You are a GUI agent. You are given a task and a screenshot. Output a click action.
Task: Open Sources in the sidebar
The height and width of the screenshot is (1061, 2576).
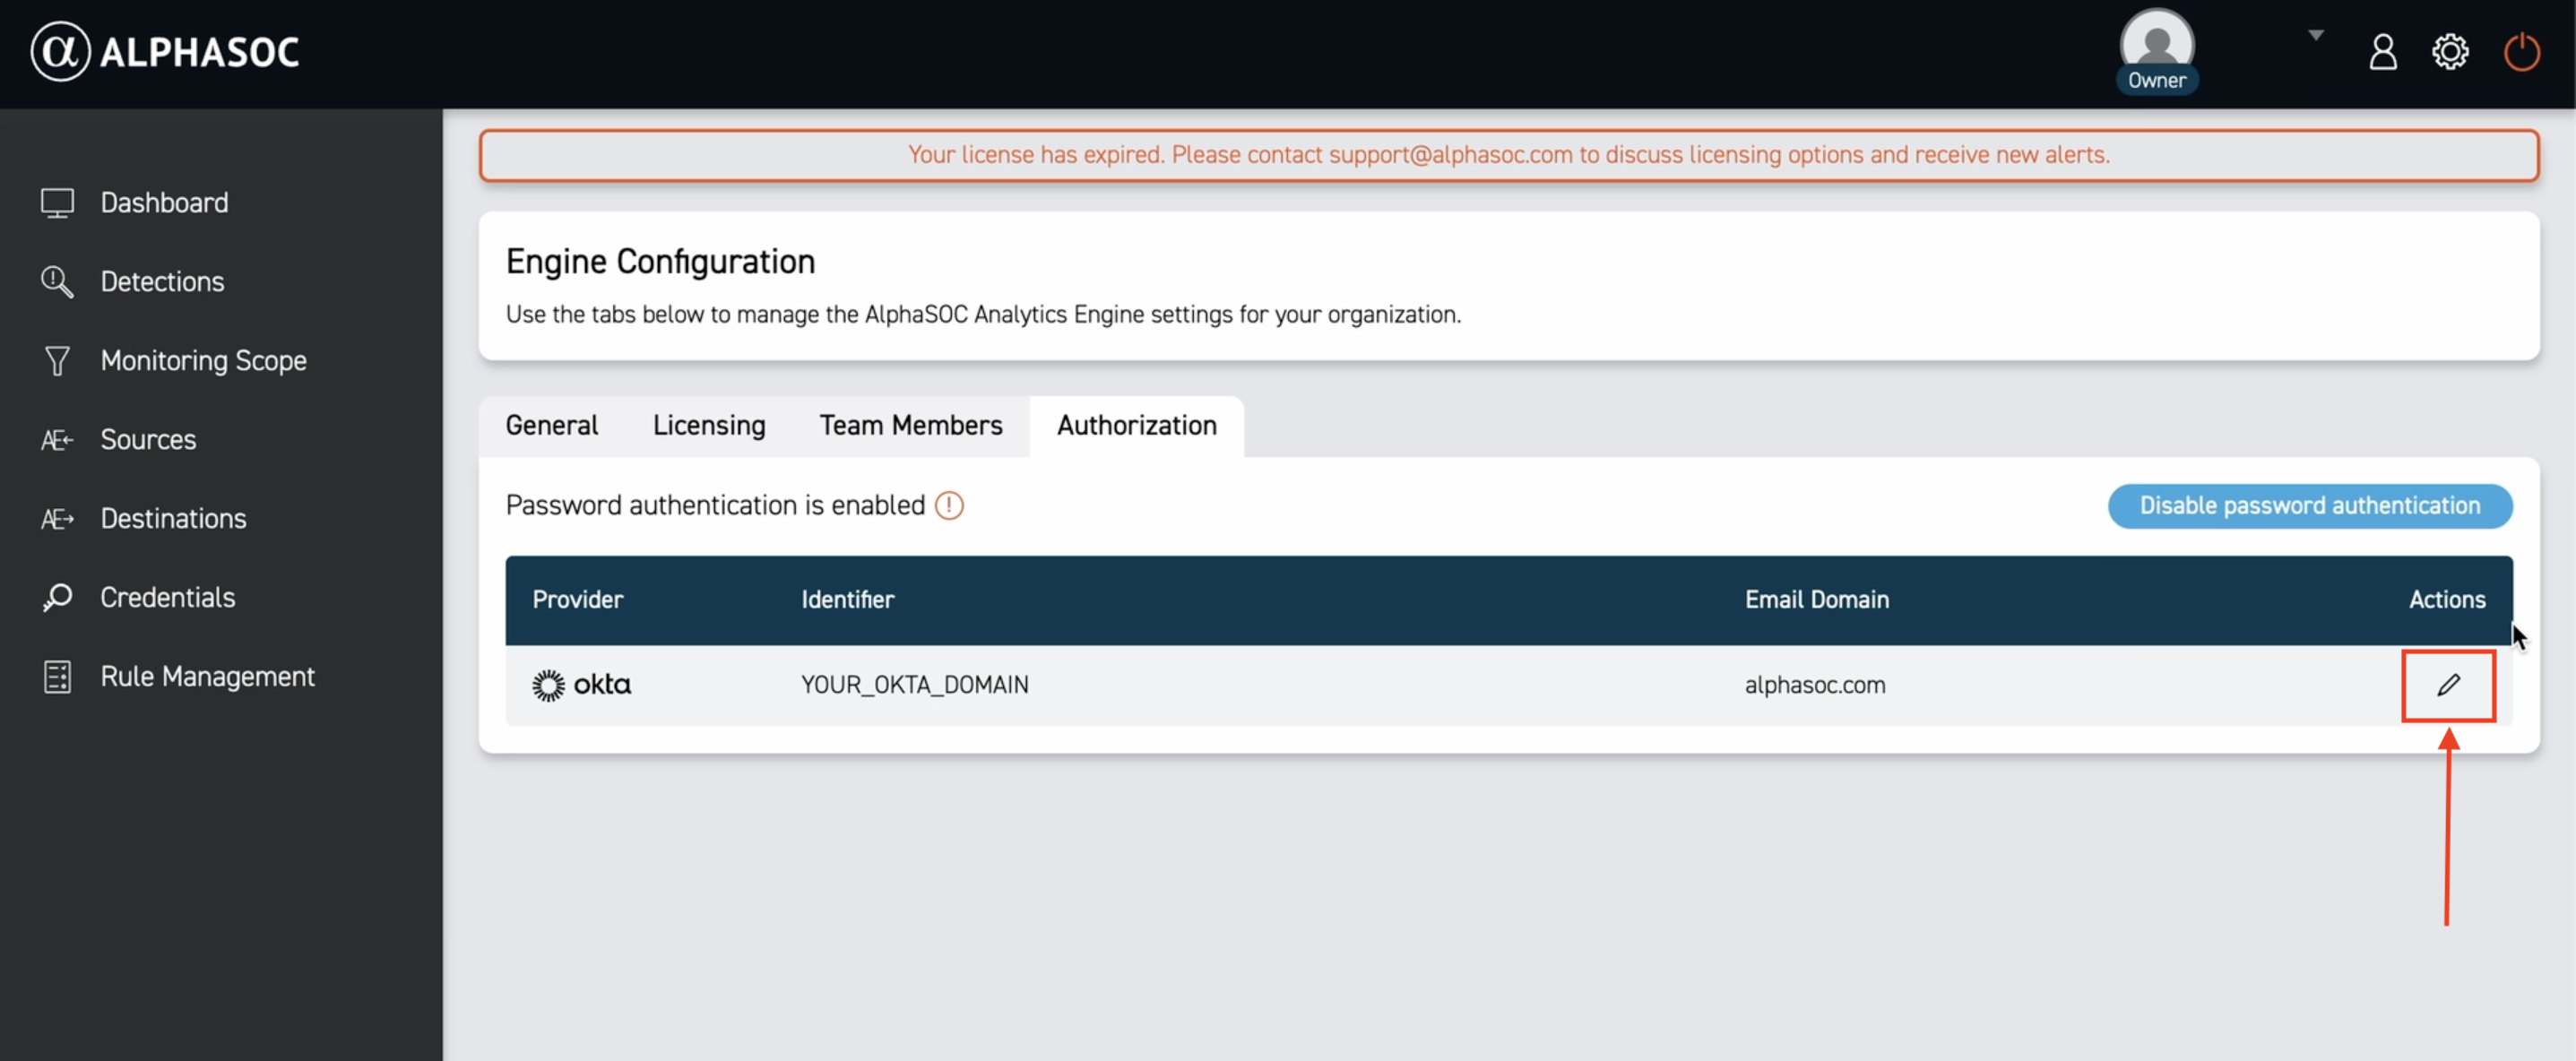pyautogui.click(x=148, y=440)
